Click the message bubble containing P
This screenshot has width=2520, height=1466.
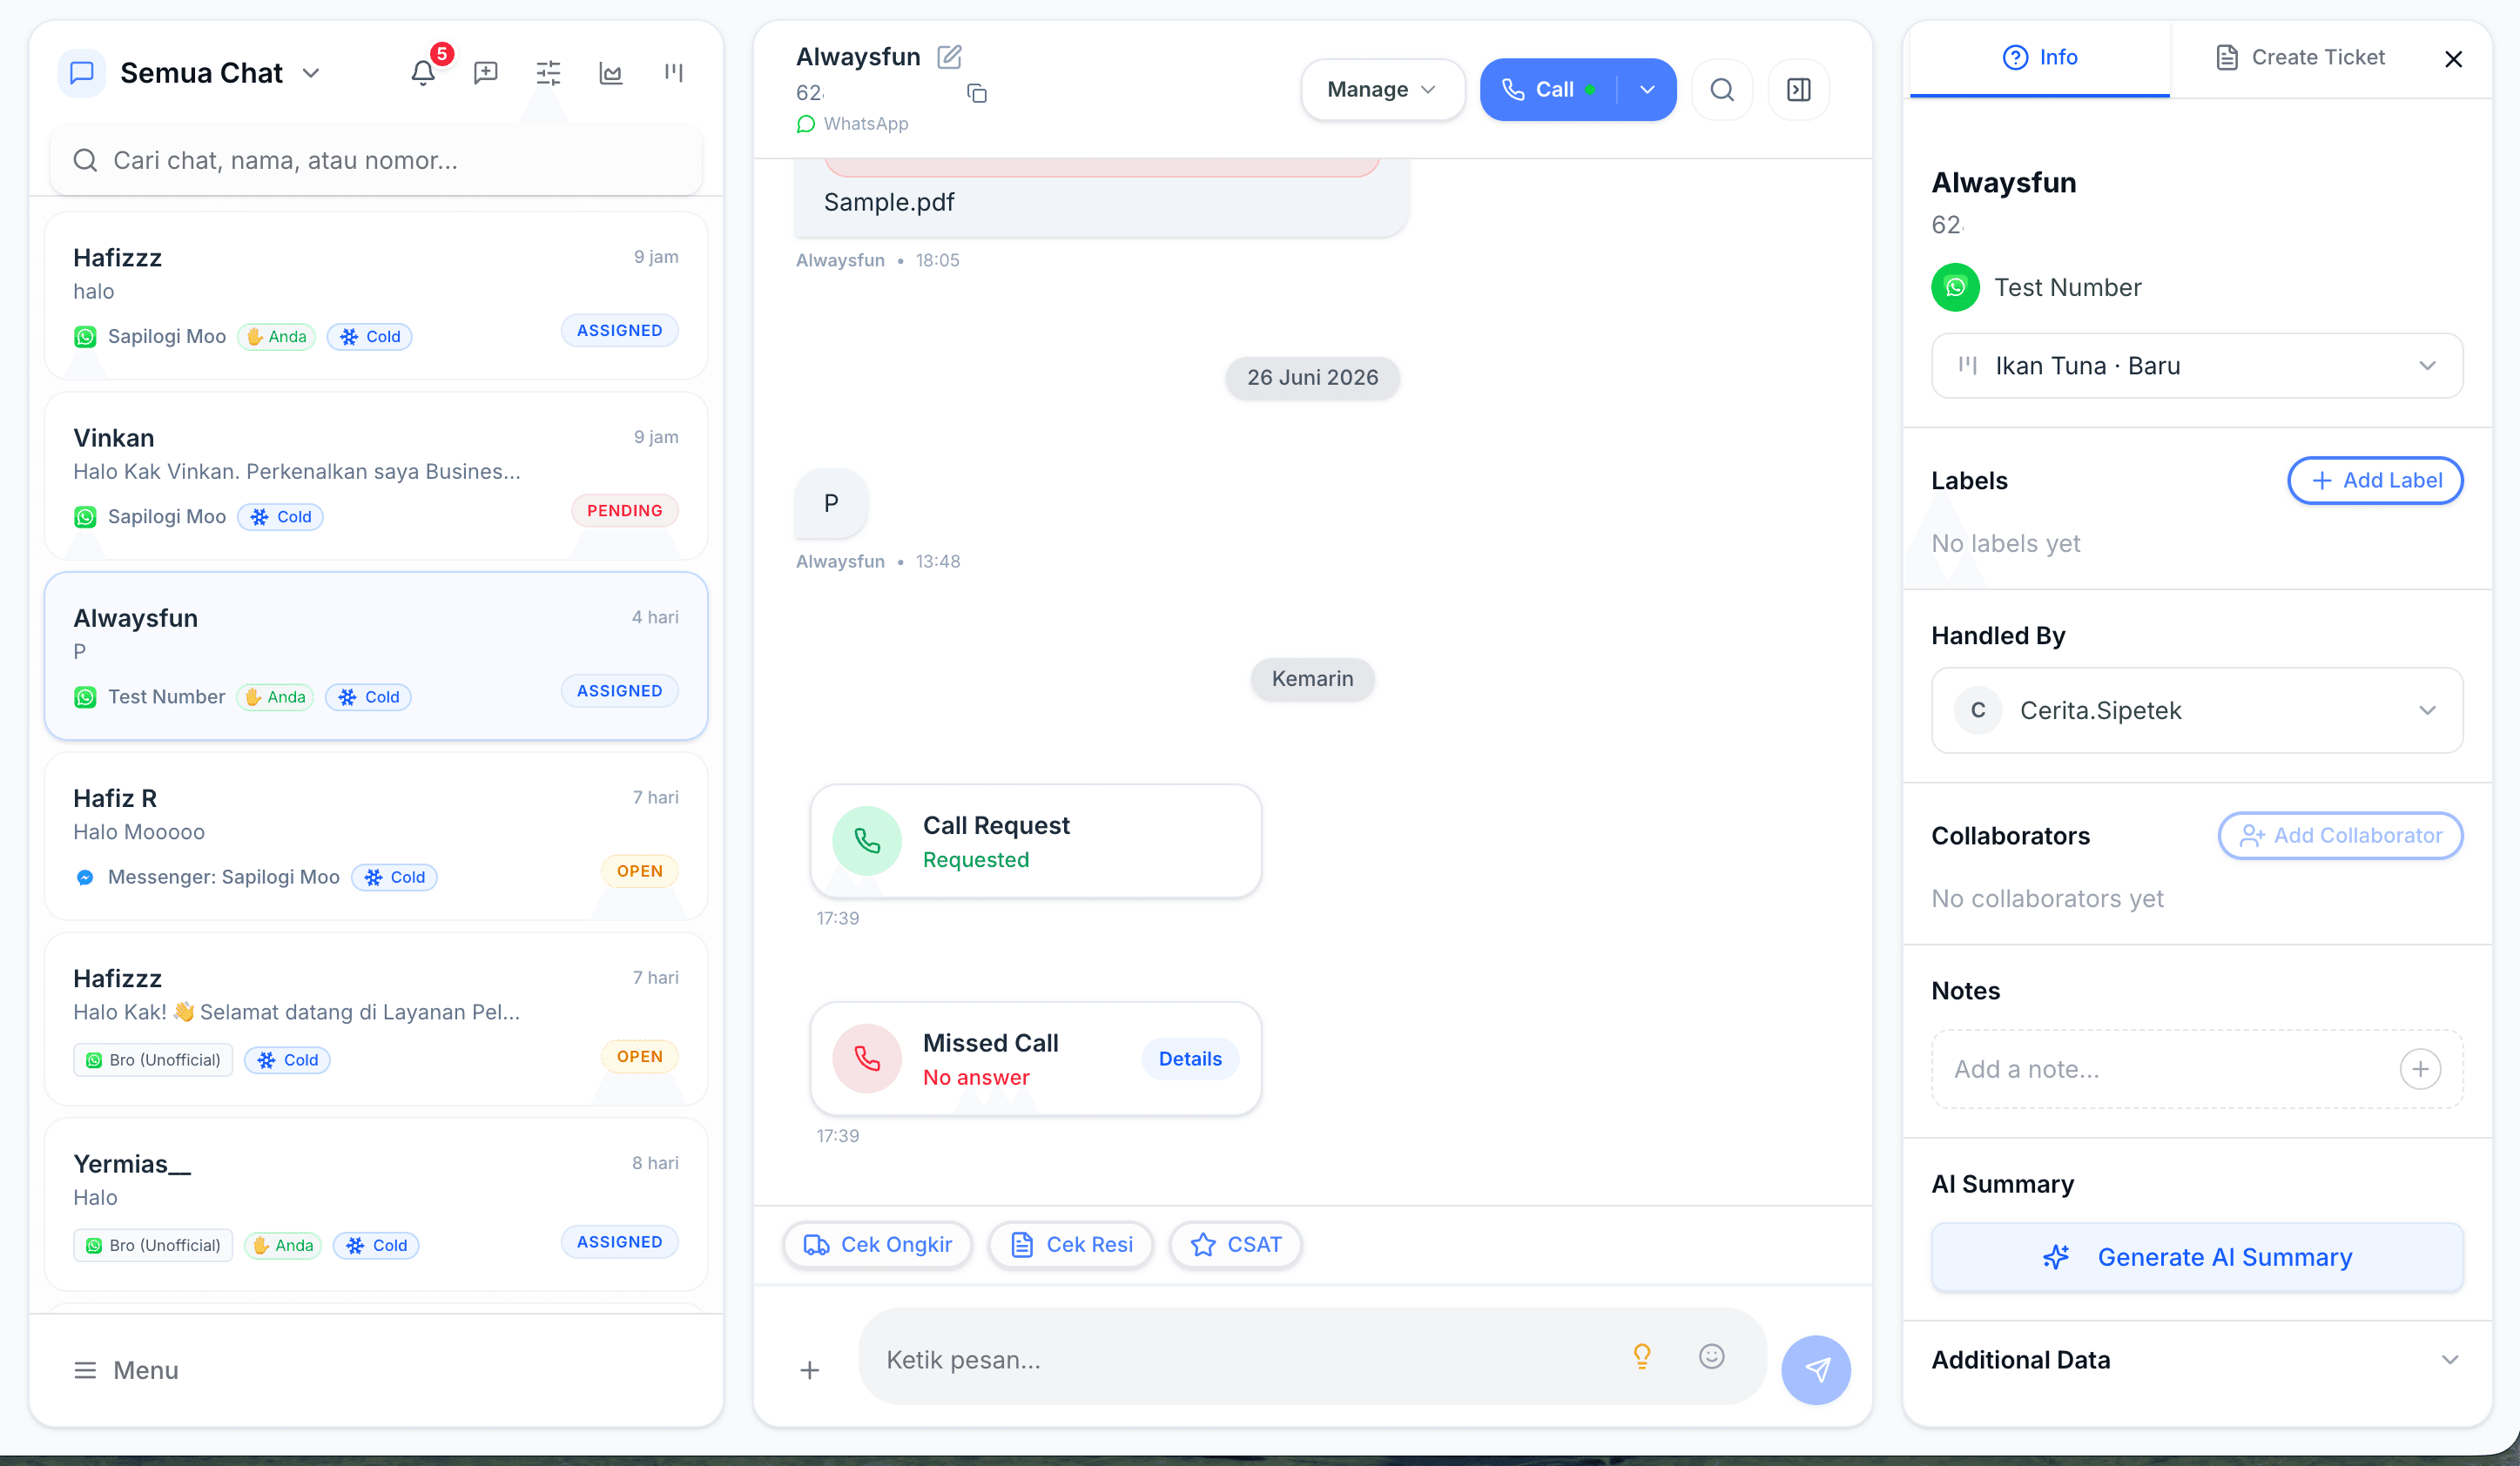[831, 503]
